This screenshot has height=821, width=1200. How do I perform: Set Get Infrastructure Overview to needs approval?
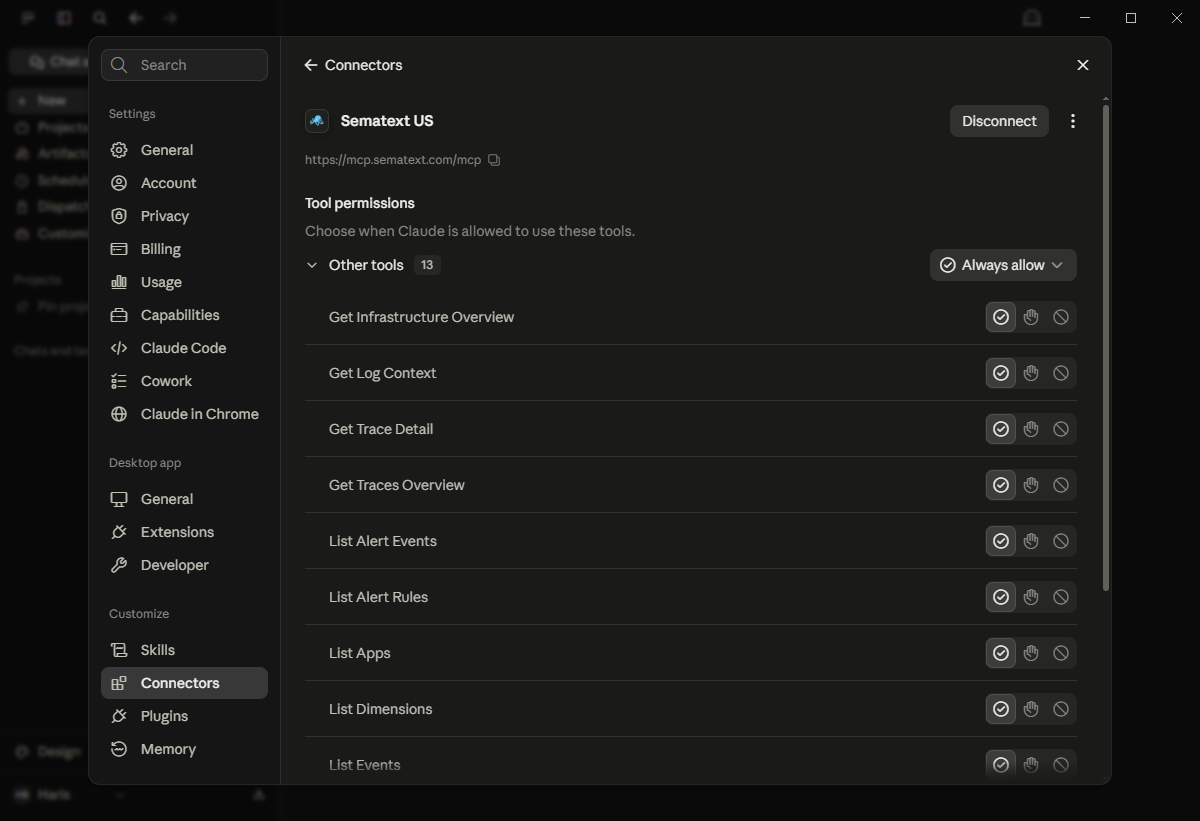pos(1031,317)
